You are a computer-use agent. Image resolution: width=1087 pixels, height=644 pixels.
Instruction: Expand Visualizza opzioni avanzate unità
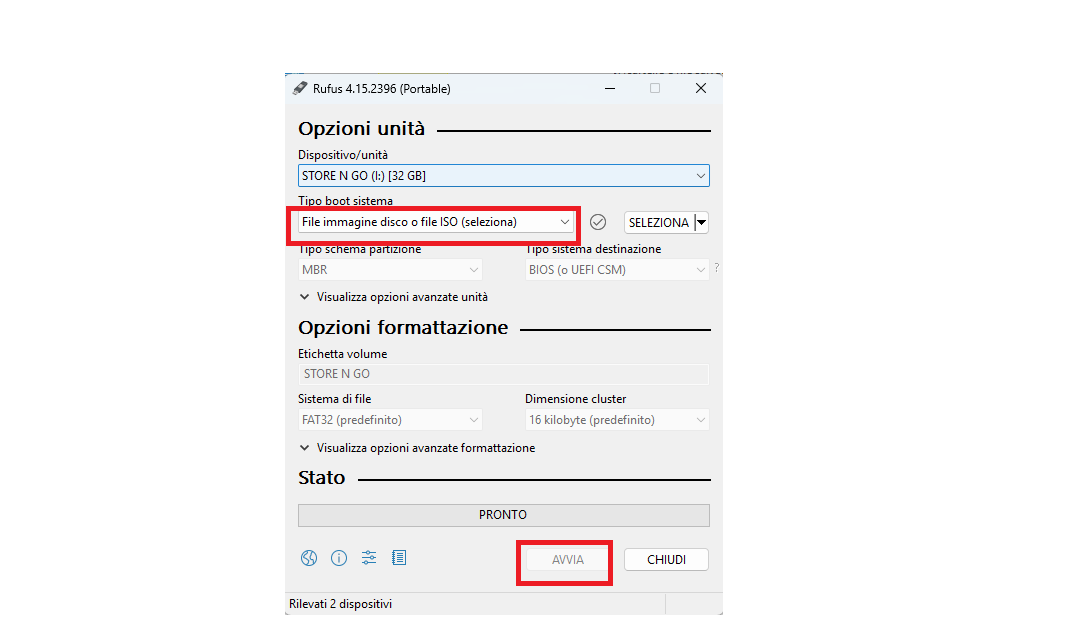click(x=394, y=297)
